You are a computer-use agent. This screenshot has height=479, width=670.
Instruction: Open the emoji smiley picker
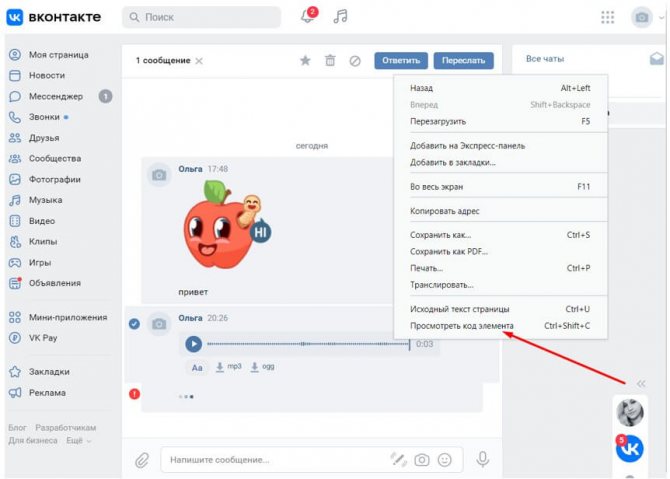[445, 460]
